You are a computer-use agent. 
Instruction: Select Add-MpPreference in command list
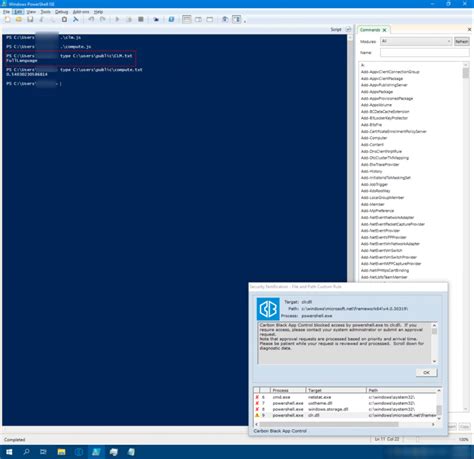point(377,211)
